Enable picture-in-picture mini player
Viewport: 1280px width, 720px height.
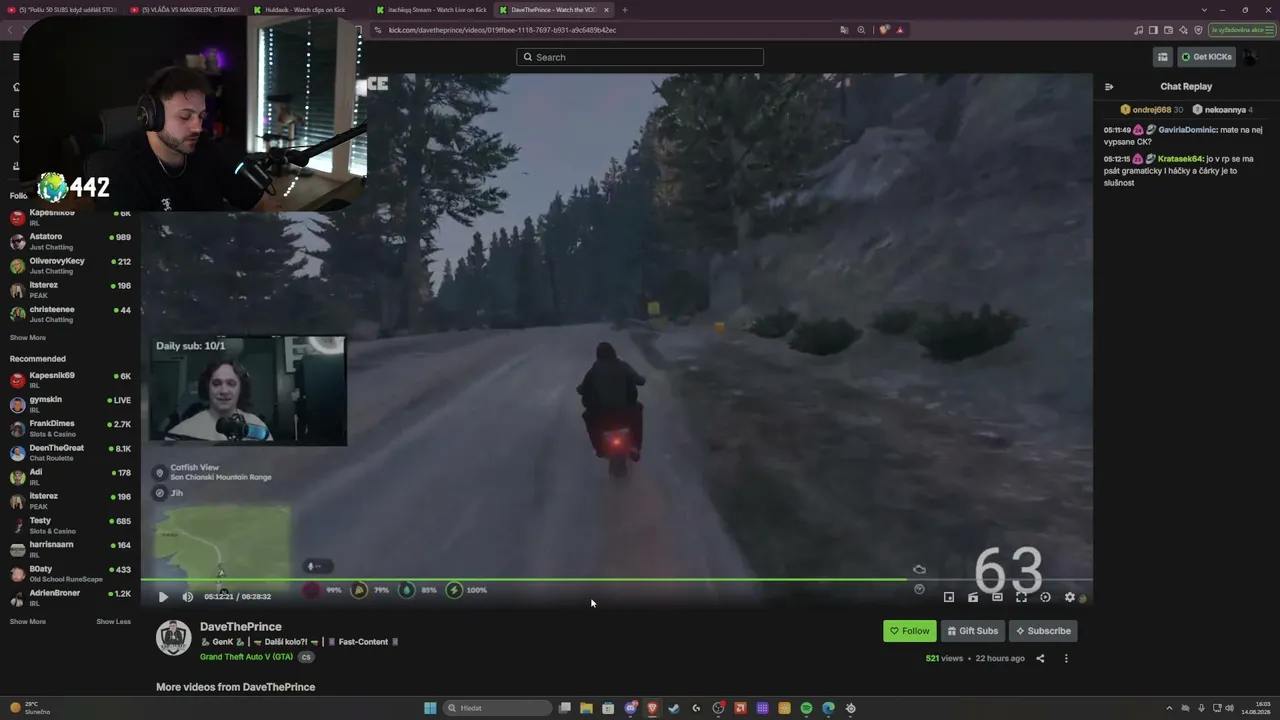(x=949, y=597)
